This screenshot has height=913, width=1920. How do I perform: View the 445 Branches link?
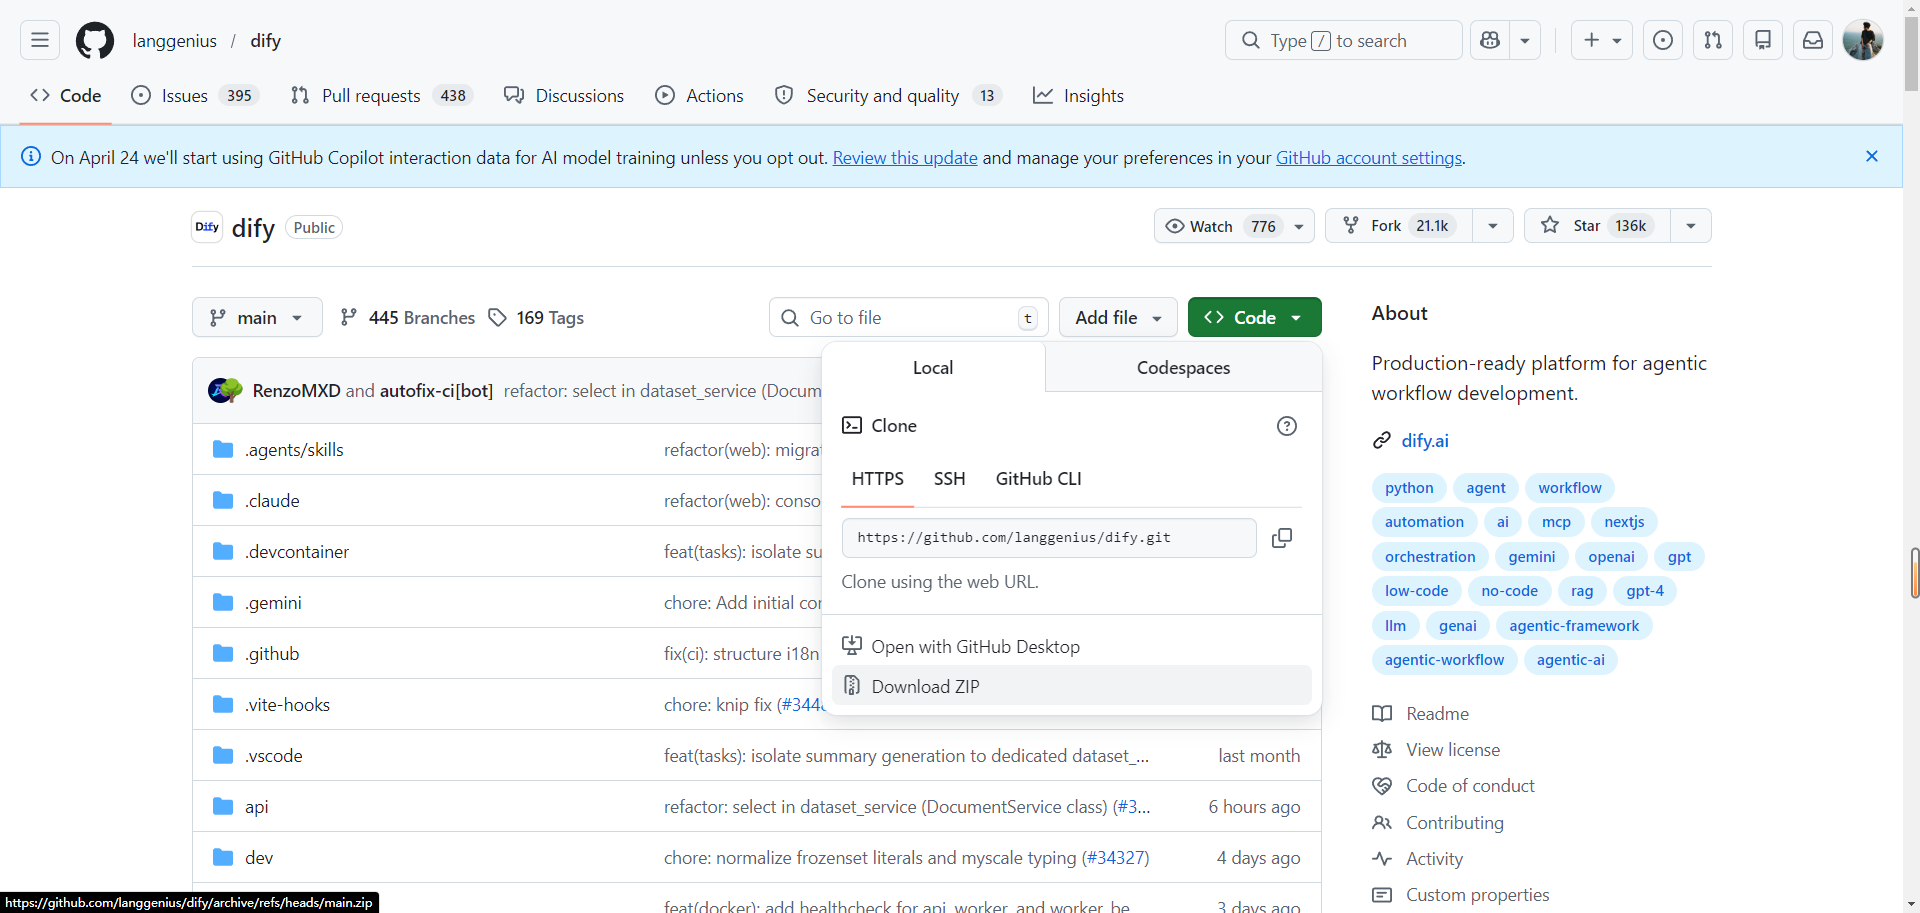pyautogui.click(x=408, y=317)
